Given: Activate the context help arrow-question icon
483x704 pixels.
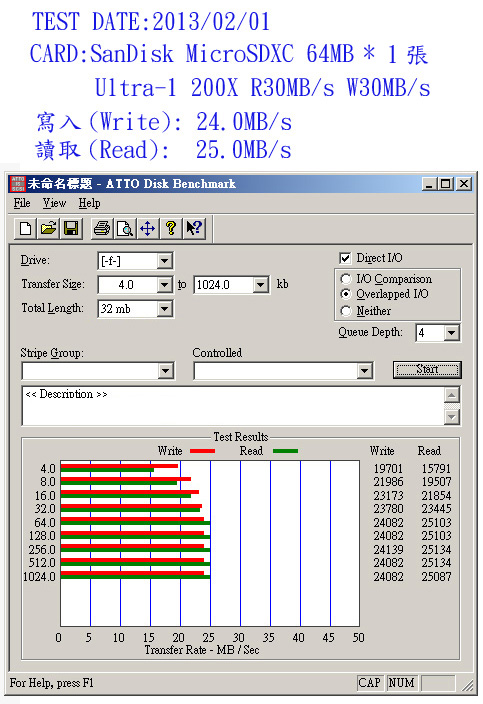Looking at the screenshot, I should (194, 229).
